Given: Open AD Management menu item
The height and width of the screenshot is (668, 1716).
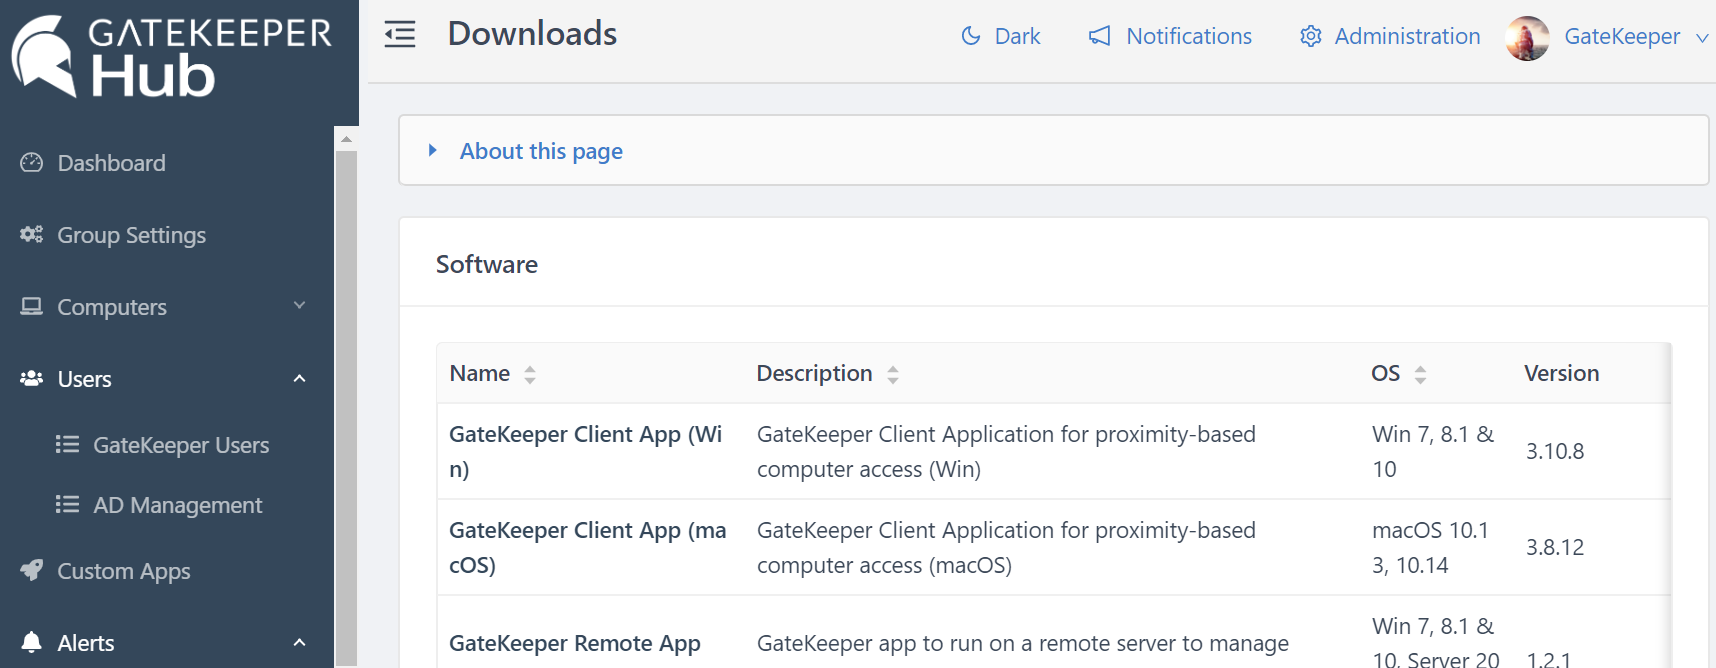Looking at the screenshot, I should click(177, 505).
